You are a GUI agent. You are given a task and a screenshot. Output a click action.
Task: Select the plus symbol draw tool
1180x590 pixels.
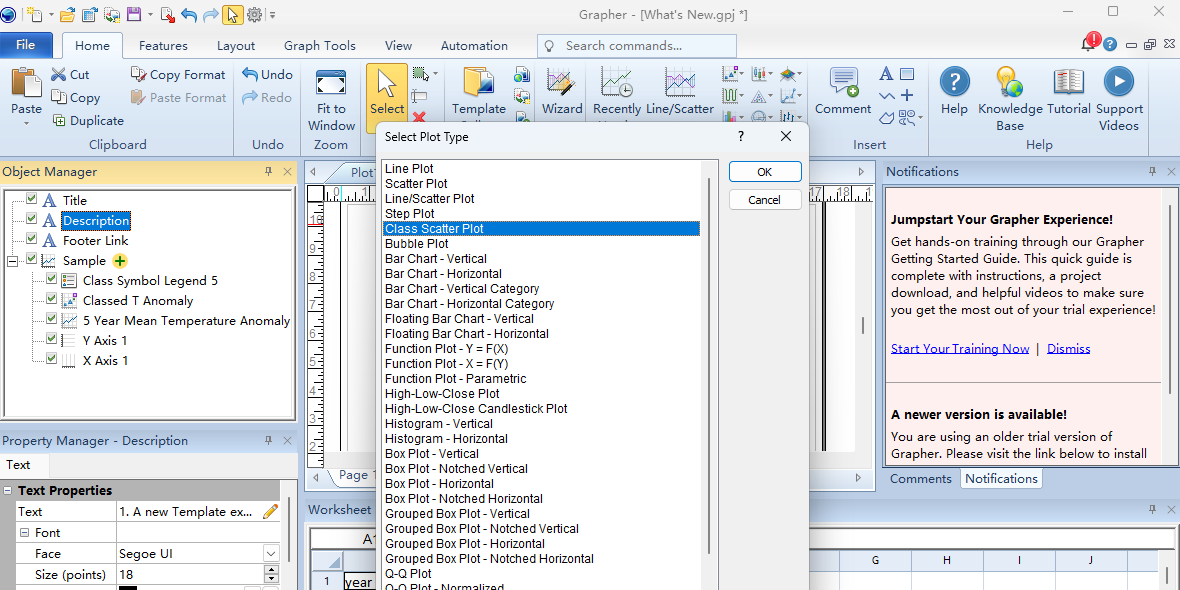click(x=907, y=96)
